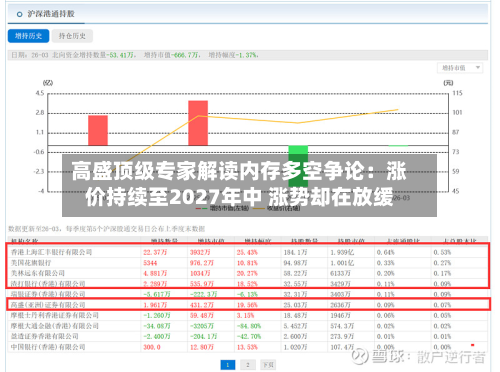
Task: Click the -84.80% value in the 摩根大通 row
Action: coord(249,326)
